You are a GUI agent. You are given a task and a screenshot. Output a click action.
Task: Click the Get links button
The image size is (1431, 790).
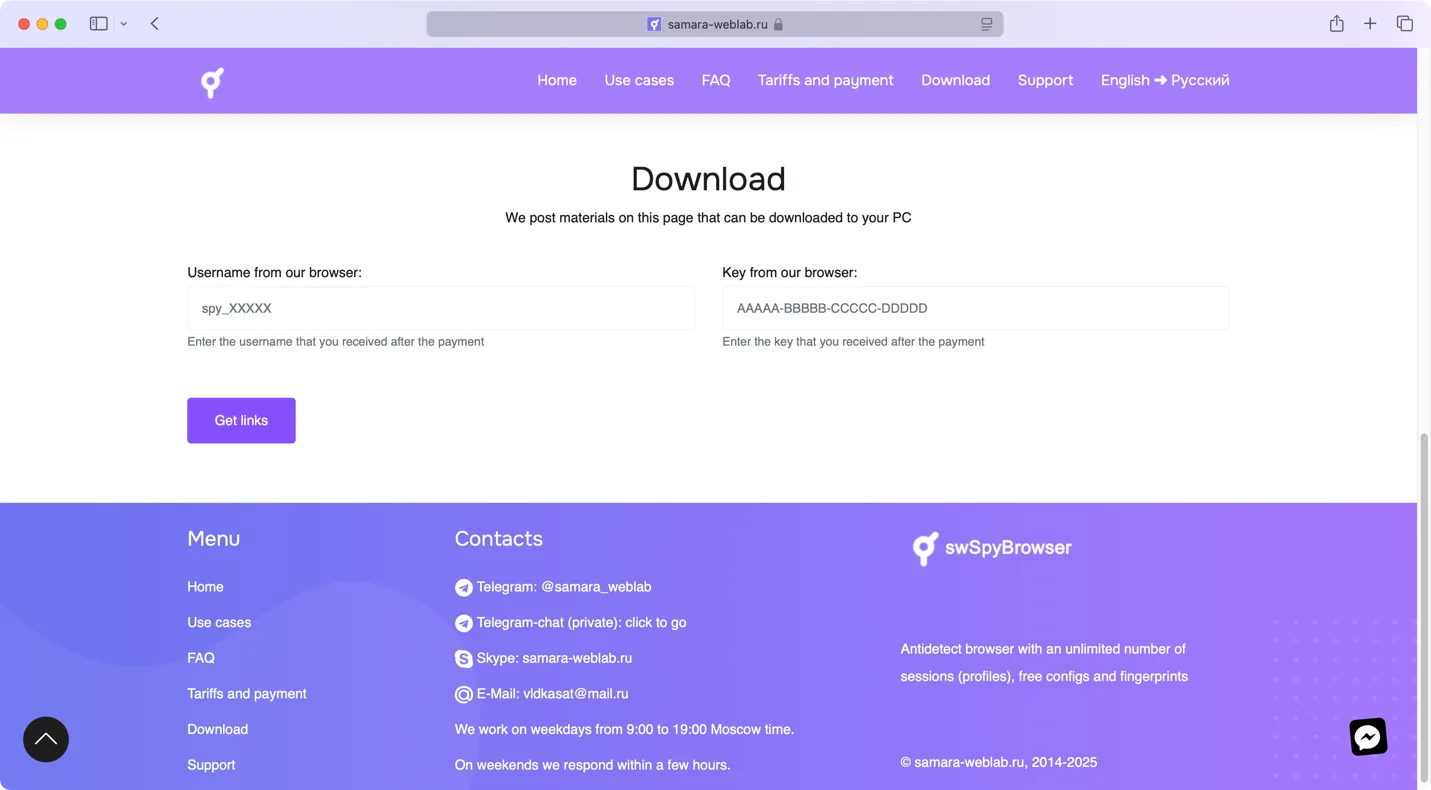tap(241, 420)
